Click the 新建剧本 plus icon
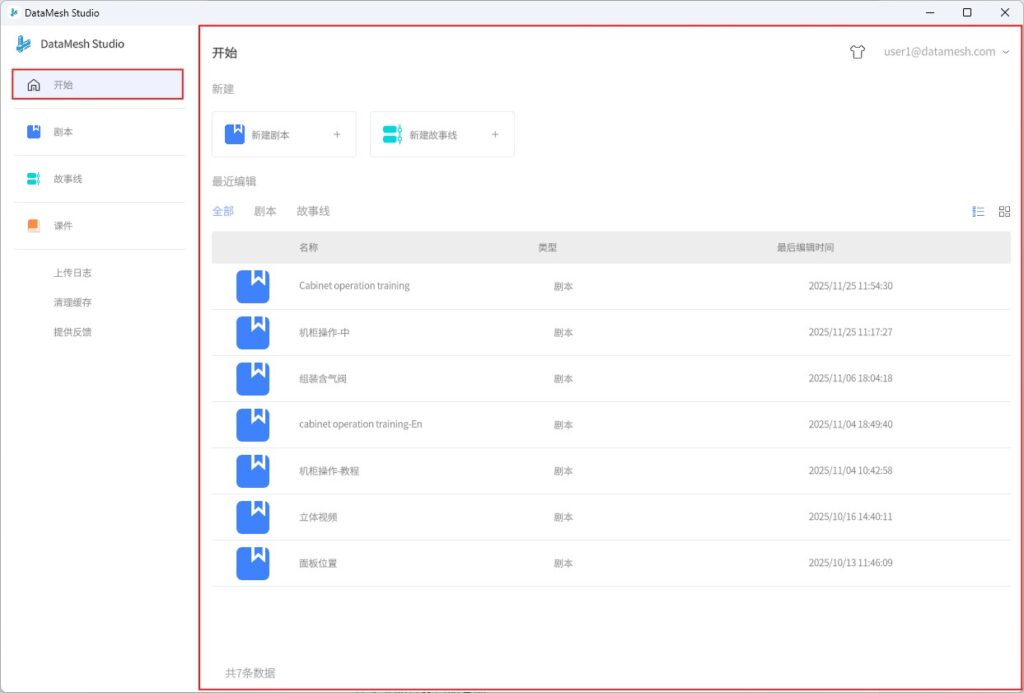This screenshot has width=1024, height=693. tap(337, 135)
